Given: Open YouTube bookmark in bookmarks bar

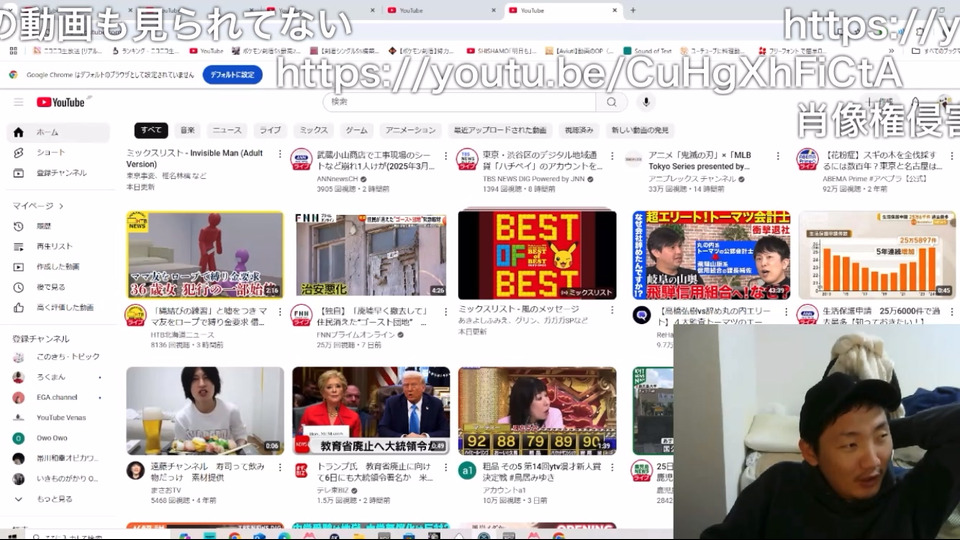Looking at the screenshot, I should click(206, 51).
